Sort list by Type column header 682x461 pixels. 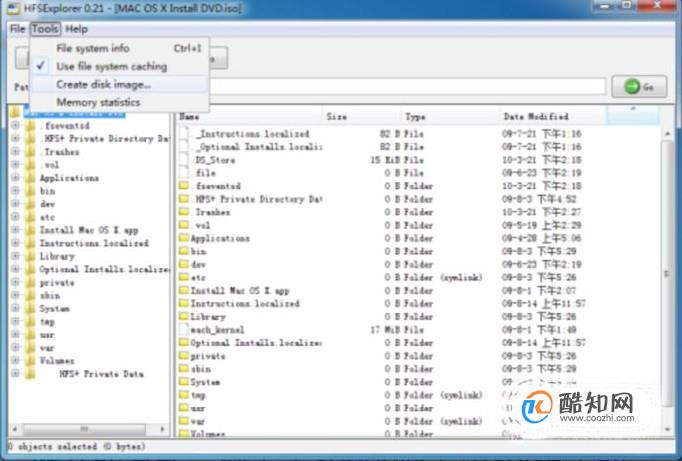coord(450,117)
